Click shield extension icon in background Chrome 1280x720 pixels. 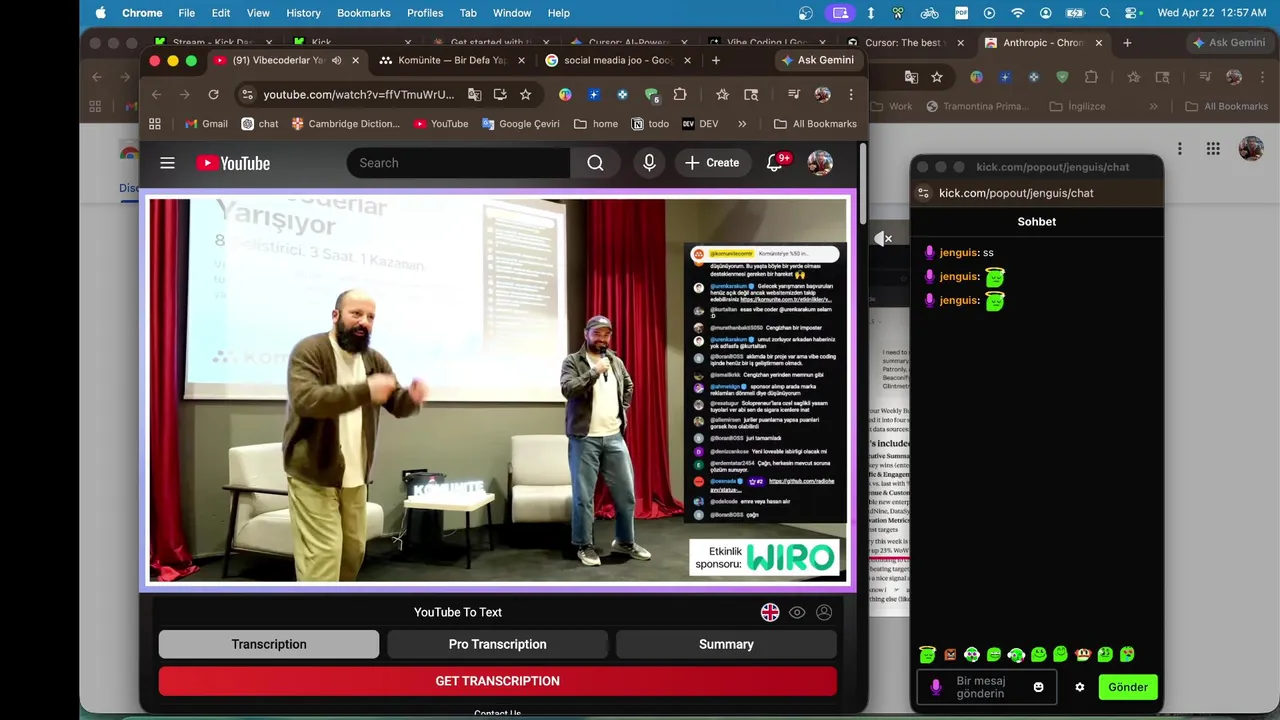coord(1062,77)
